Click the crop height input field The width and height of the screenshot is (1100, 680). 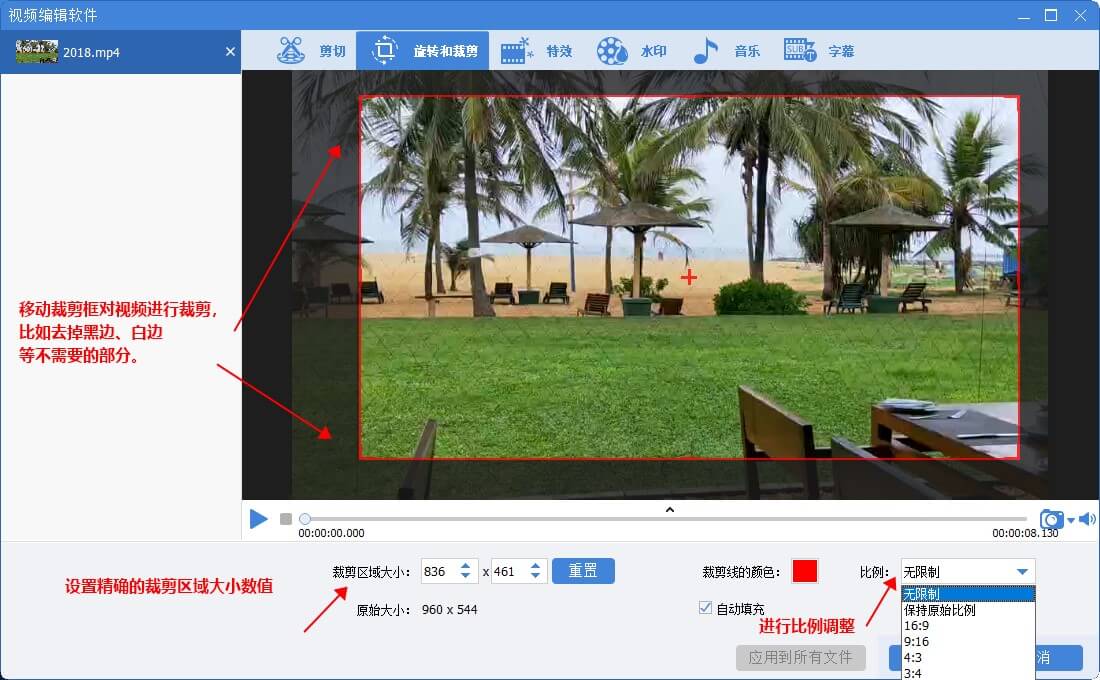pos(510,571)
